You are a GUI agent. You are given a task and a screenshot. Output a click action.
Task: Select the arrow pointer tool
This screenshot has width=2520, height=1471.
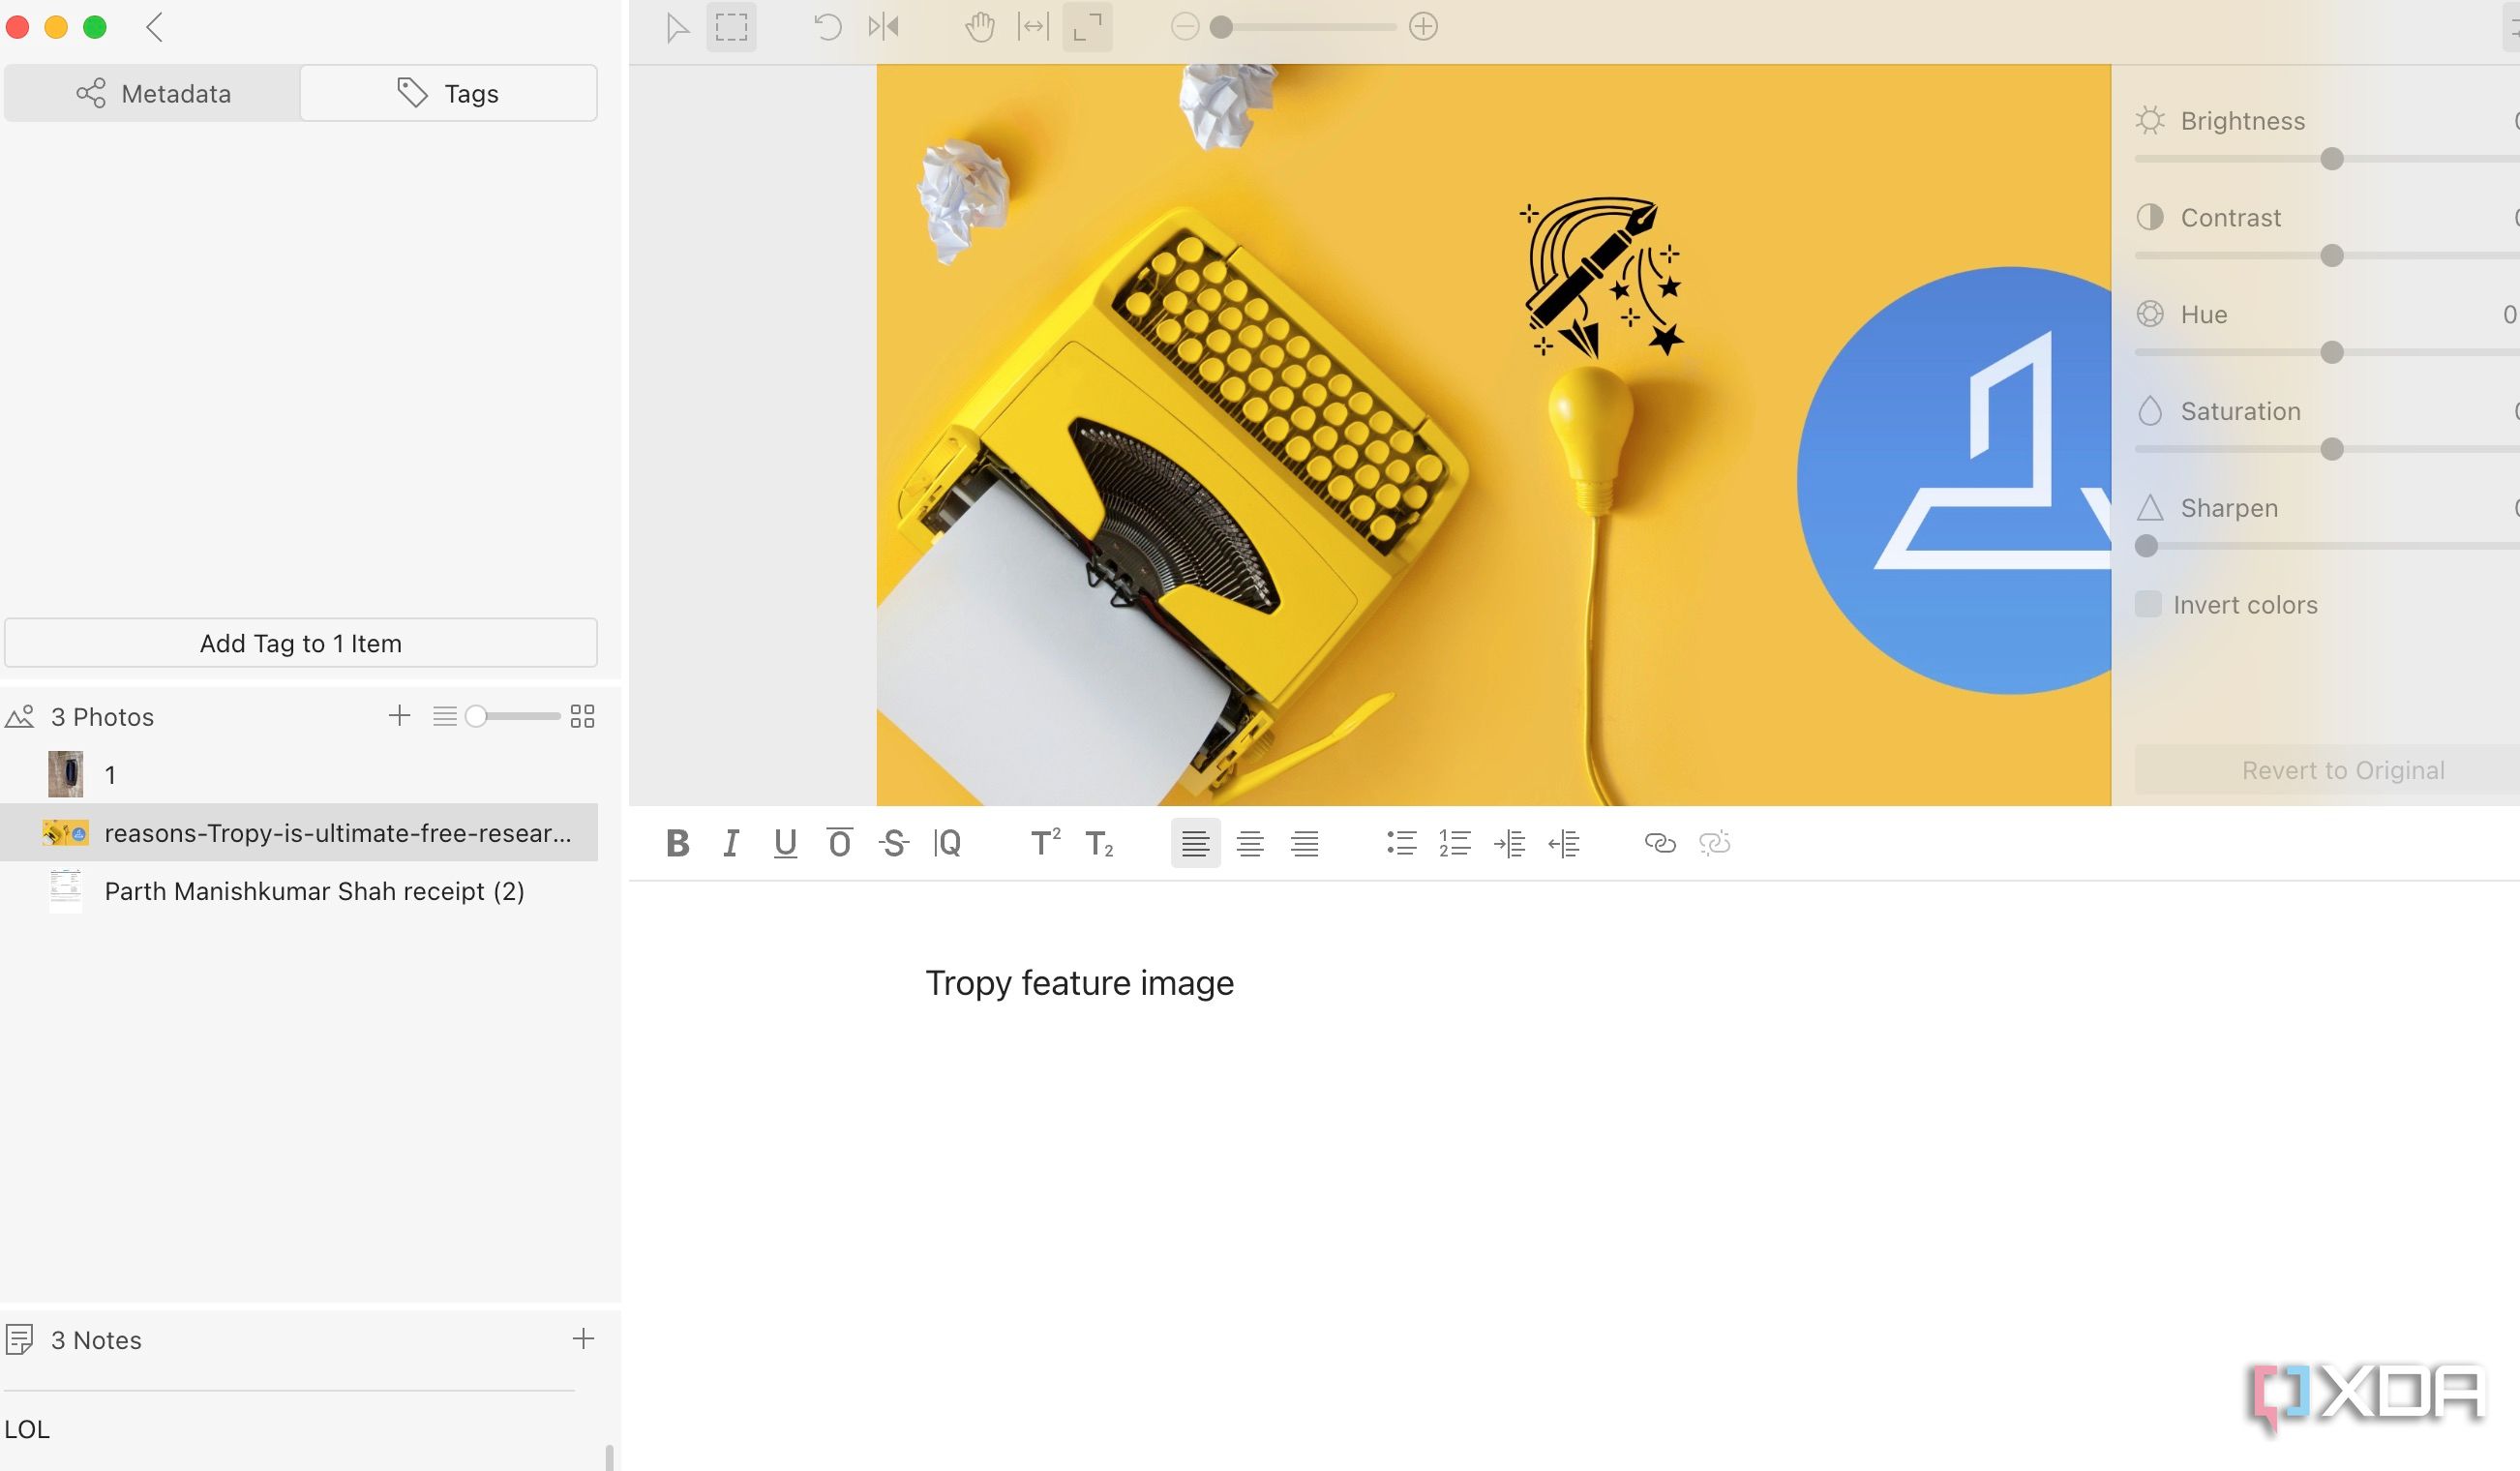coord(677,27)
